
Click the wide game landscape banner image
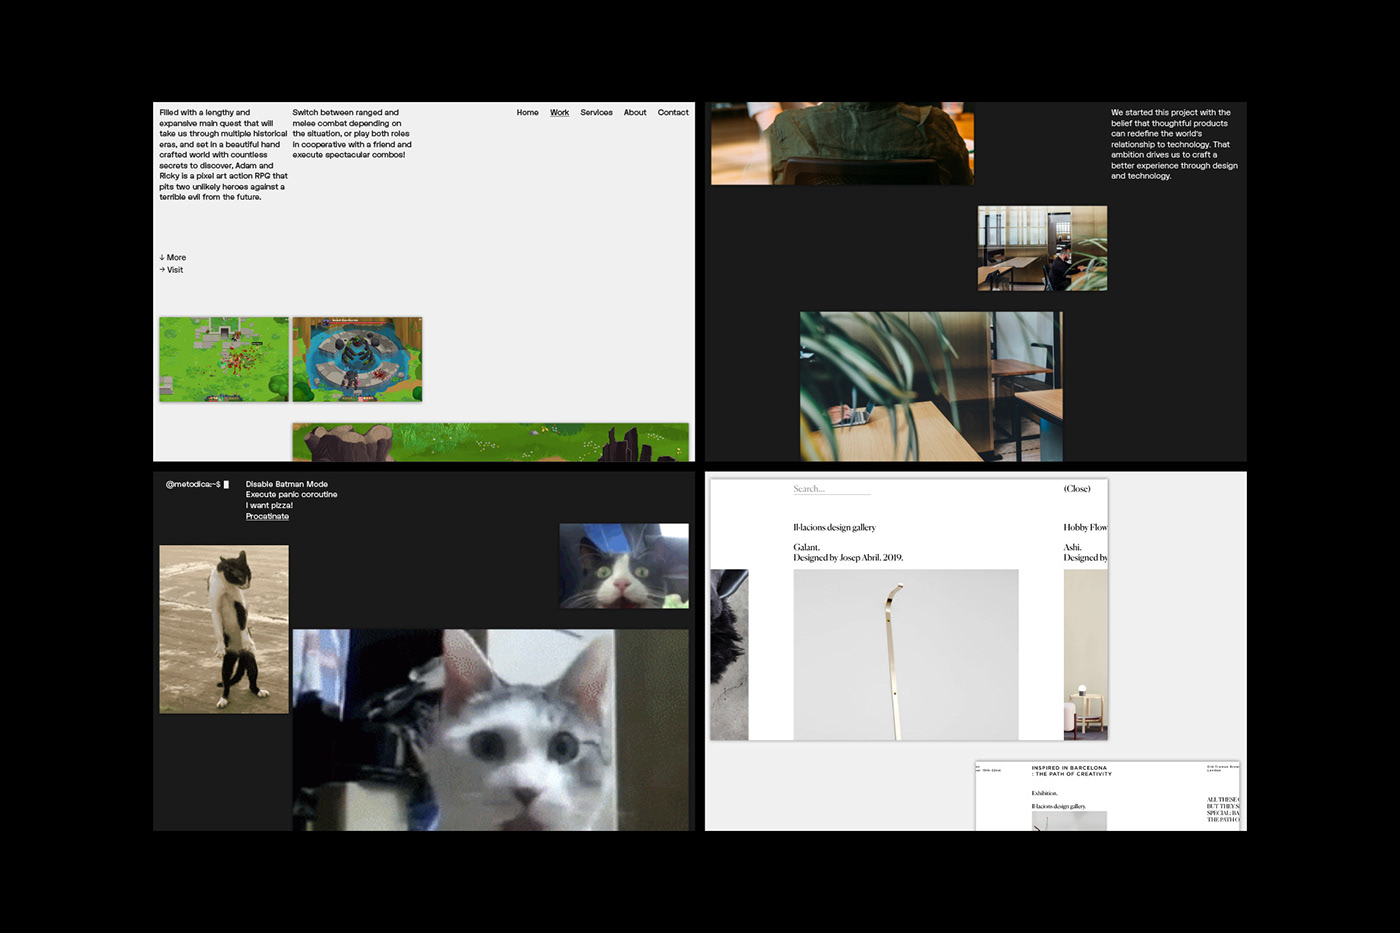490,442
